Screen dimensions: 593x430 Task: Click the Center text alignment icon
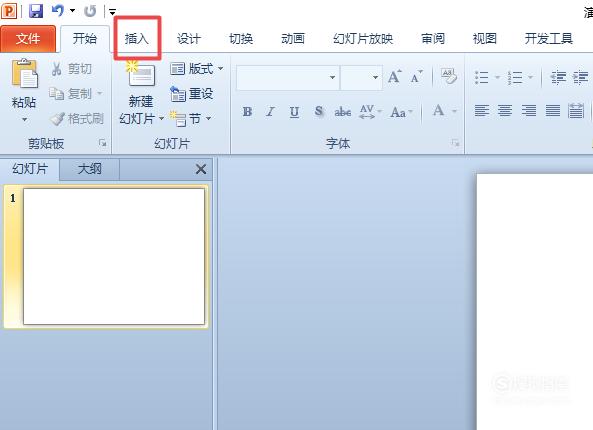[x=505, y=111]
